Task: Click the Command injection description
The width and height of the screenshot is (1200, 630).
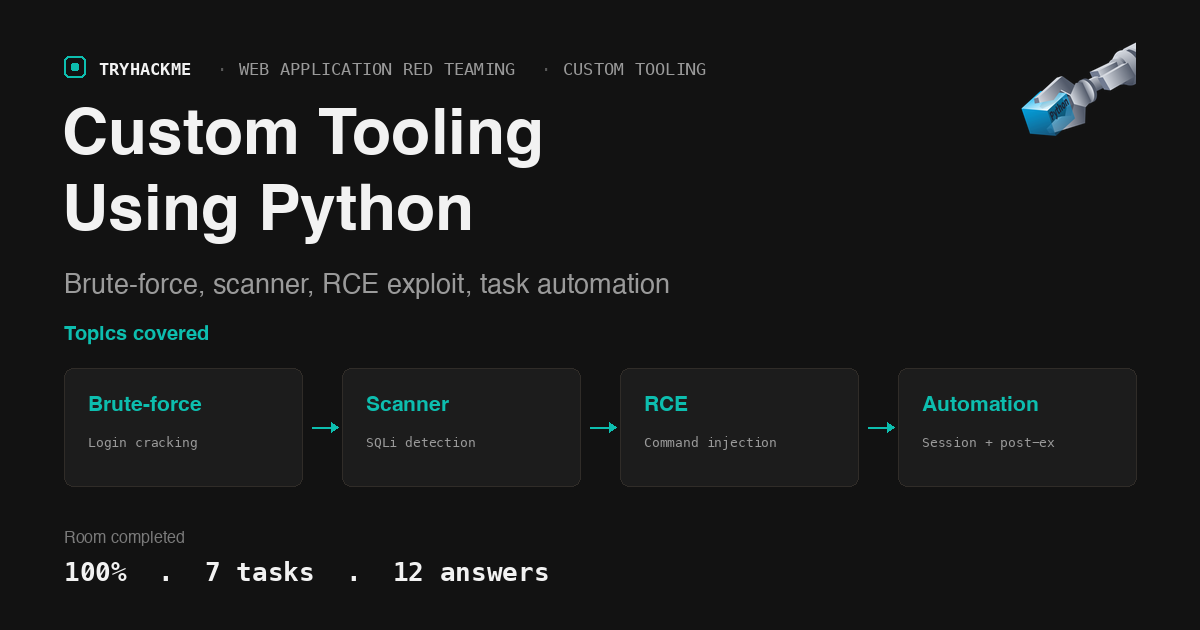Action: (710, 442)
